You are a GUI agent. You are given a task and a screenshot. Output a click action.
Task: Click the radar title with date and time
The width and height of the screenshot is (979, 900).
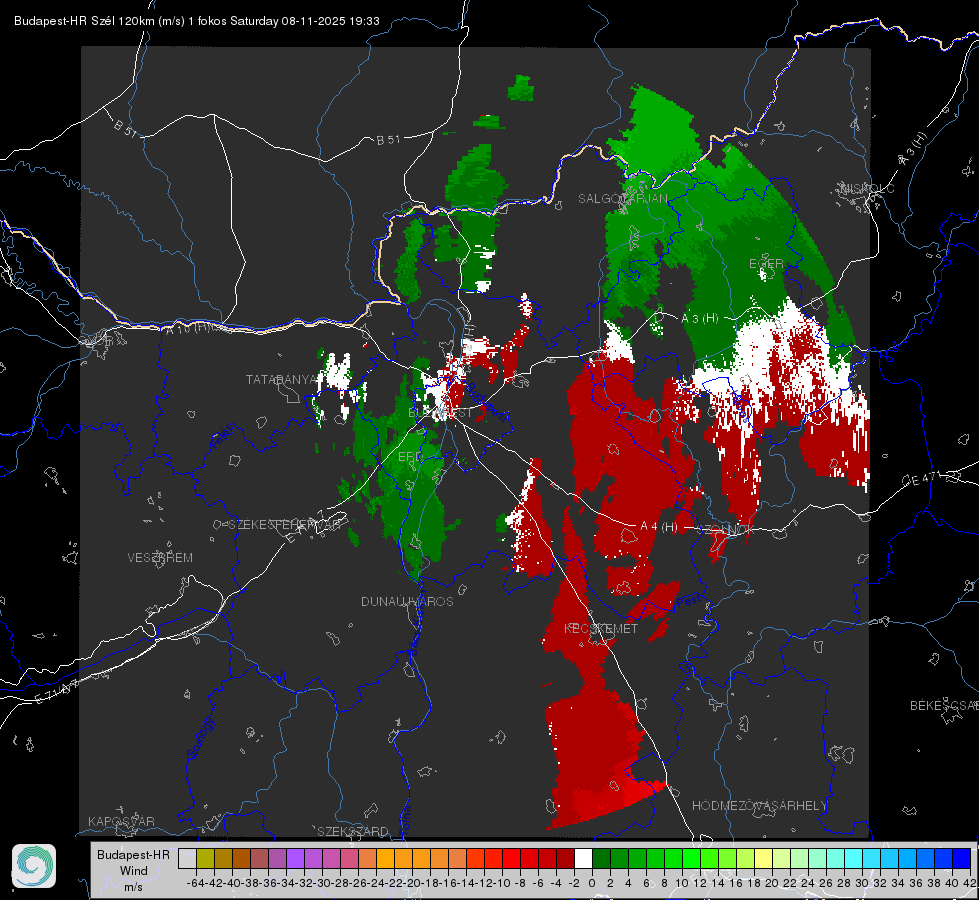[x=197, y=21]
